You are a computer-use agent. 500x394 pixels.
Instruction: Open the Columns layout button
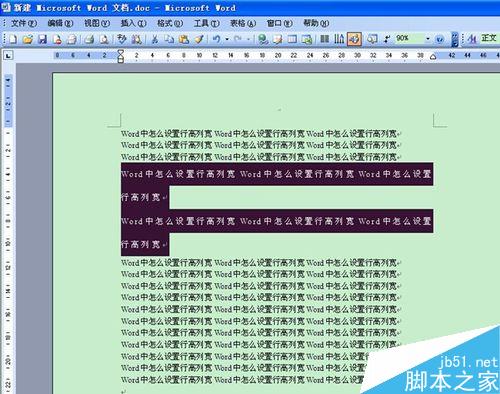324,39
